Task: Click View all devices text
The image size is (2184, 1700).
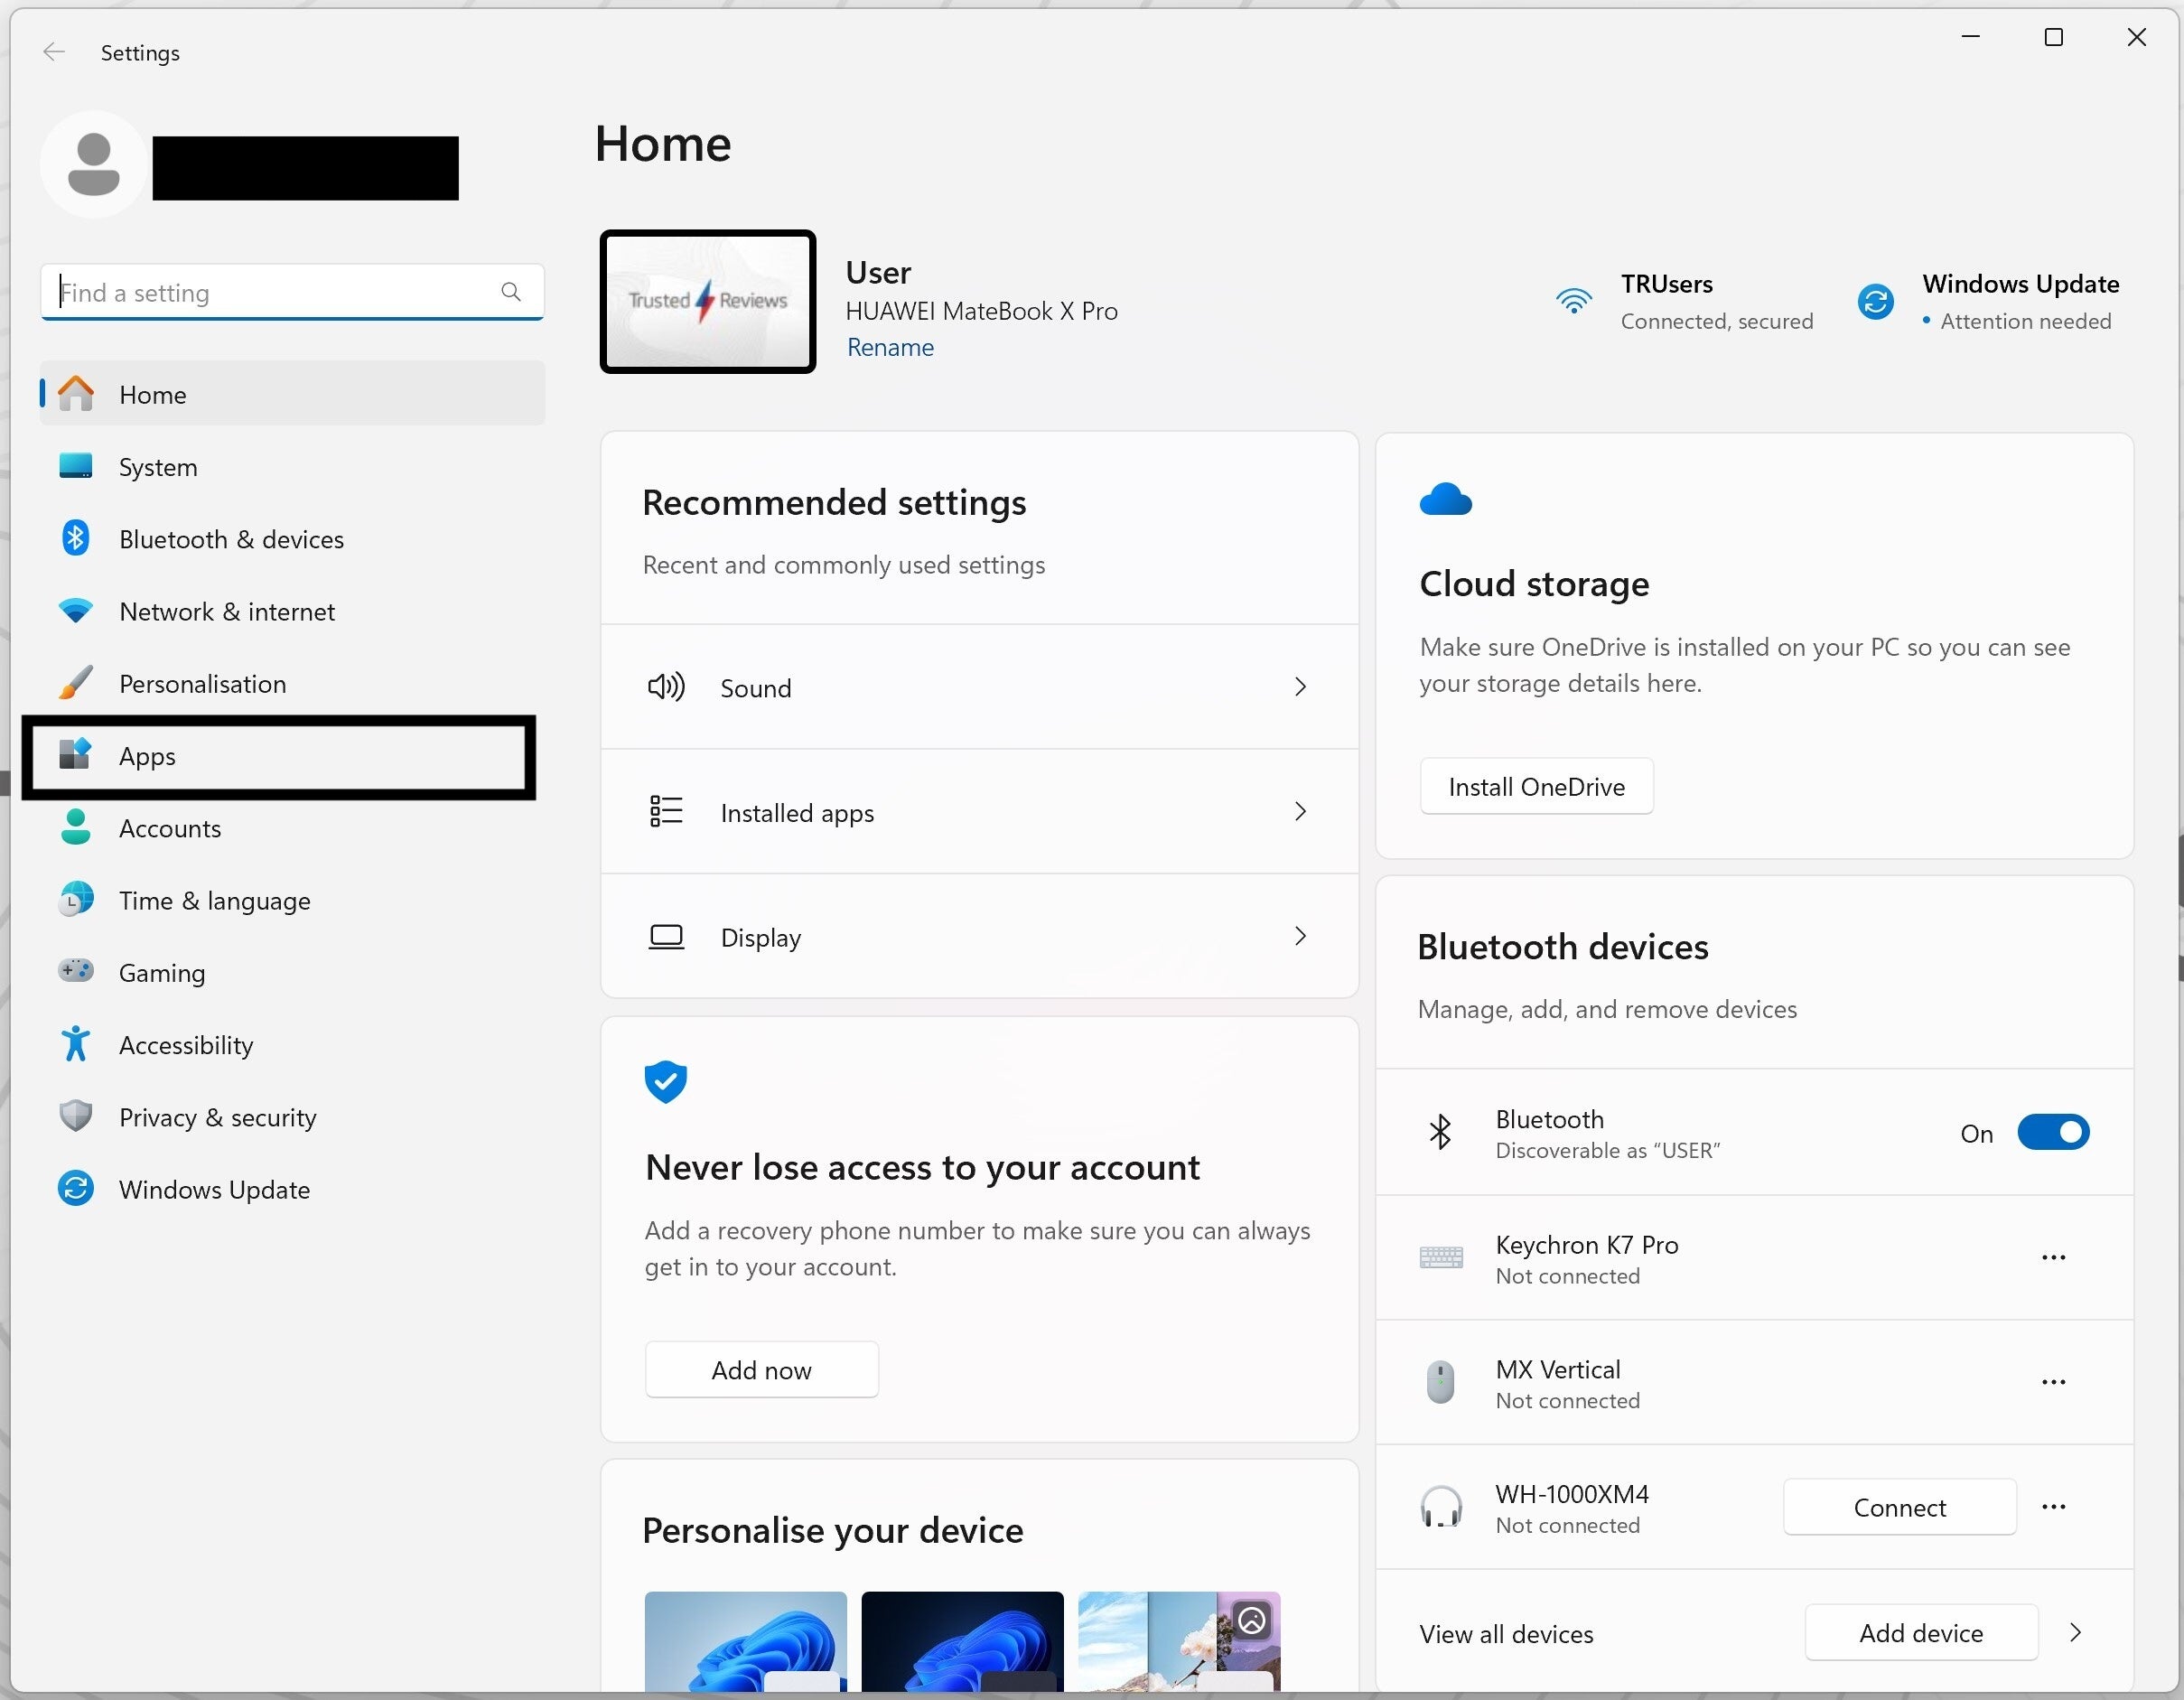Action: pyautogui.click(x=1506, y=1634)
